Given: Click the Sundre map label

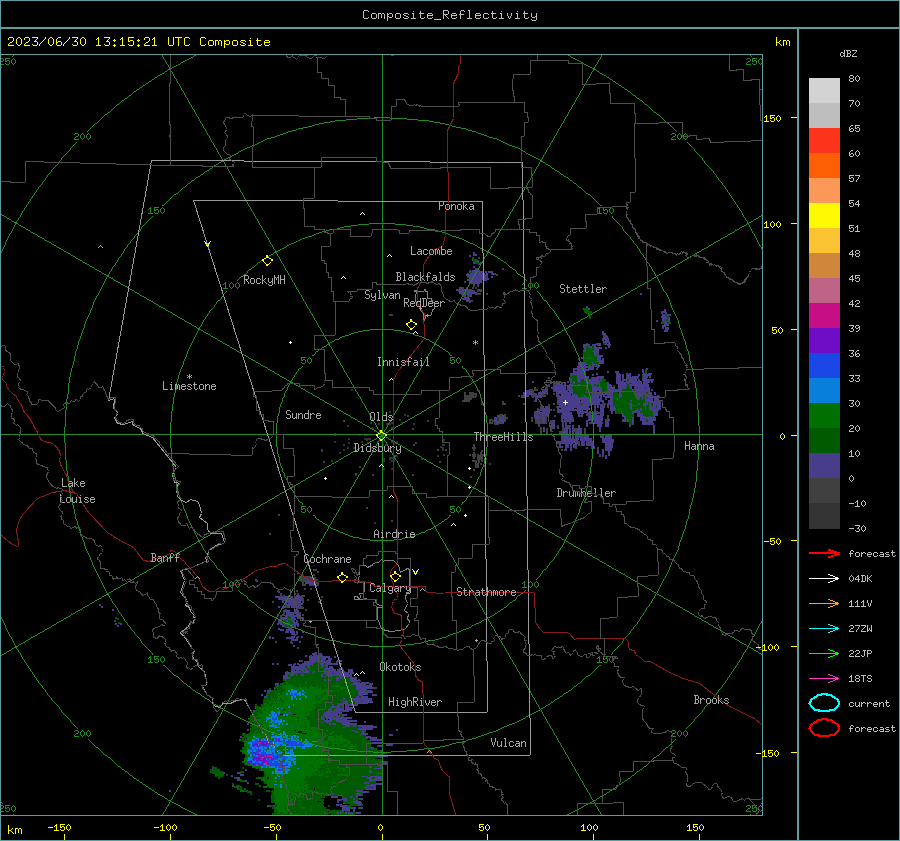Looking at the screenshot, I should (x=303, y=414).
